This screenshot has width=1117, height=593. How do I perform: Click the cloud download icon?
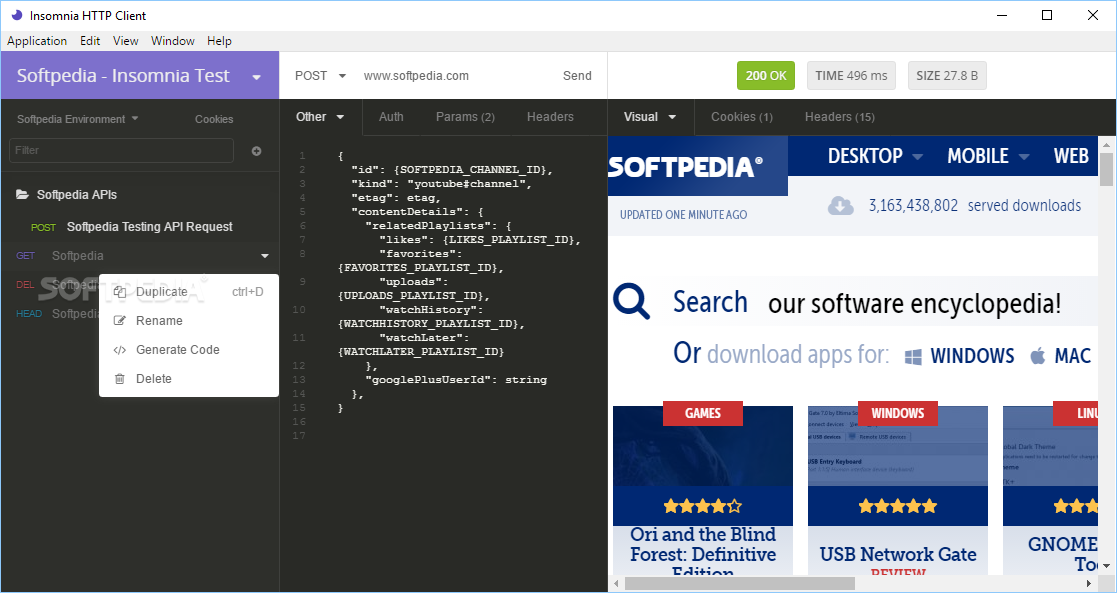tap(841, 206)
